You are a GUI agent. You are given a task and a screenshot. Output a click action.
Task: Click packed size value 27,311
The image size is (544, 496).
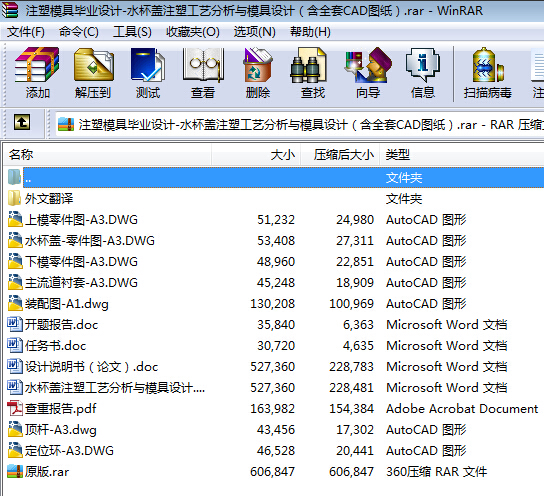coord(355,241)
